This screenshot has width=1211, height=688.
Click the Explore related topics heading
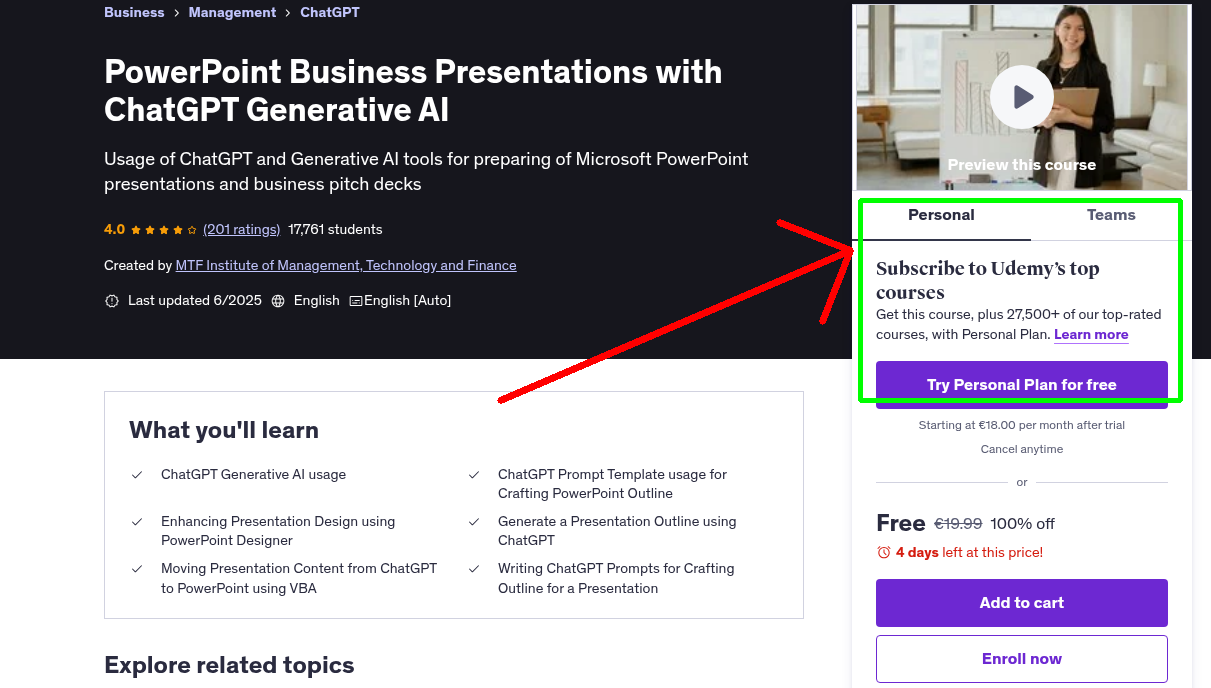point(229,665)
